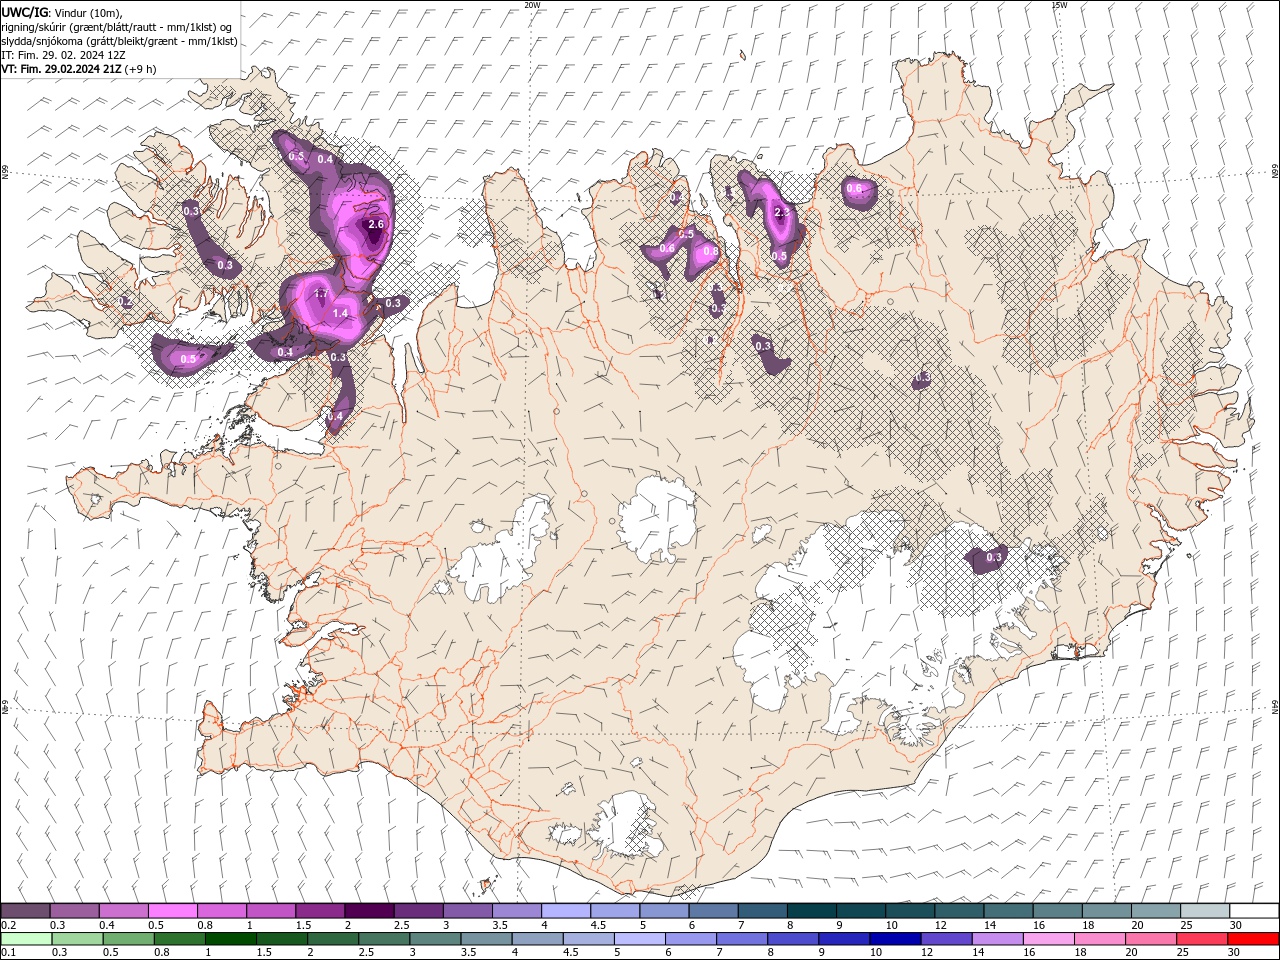Click the 0.1 number under the bottom legend row

(7, 953)
